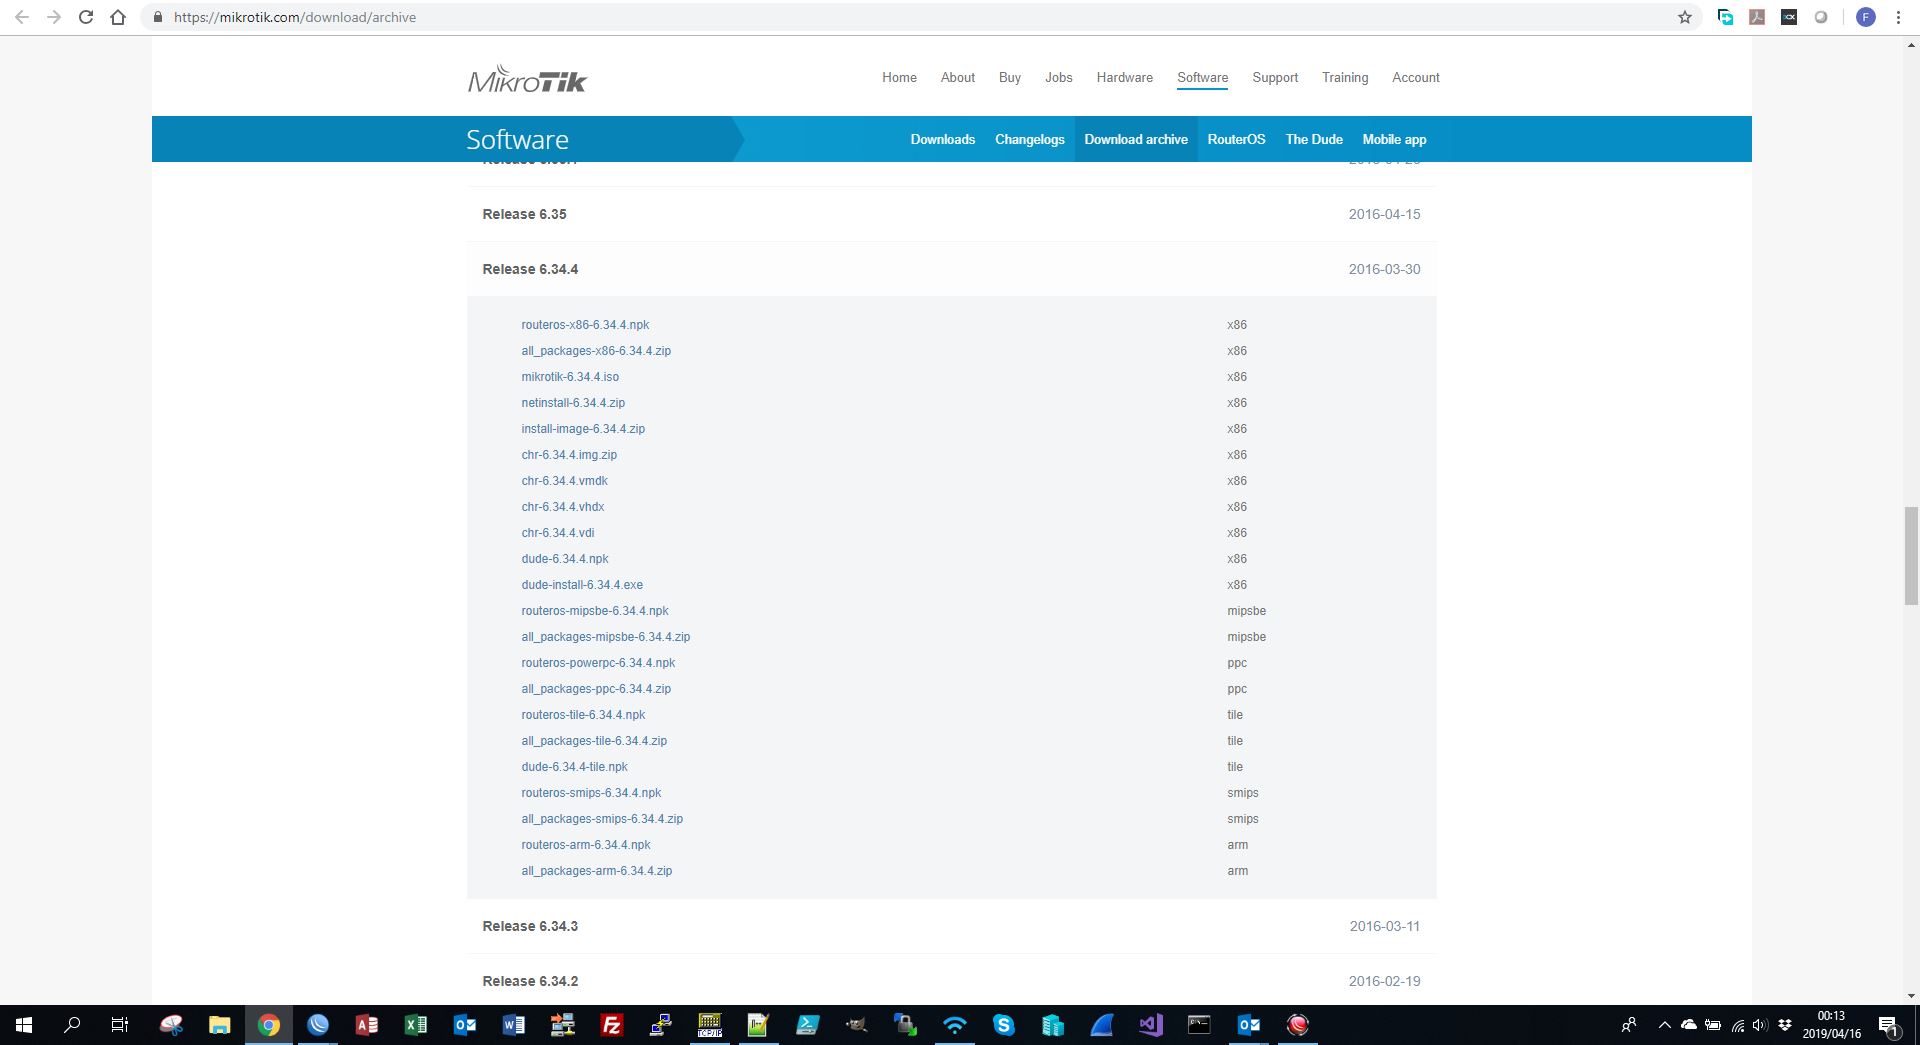The image size is (1920, 1045).
Task: Open FileZilla from the taskbar
Action: [611, 1025]
